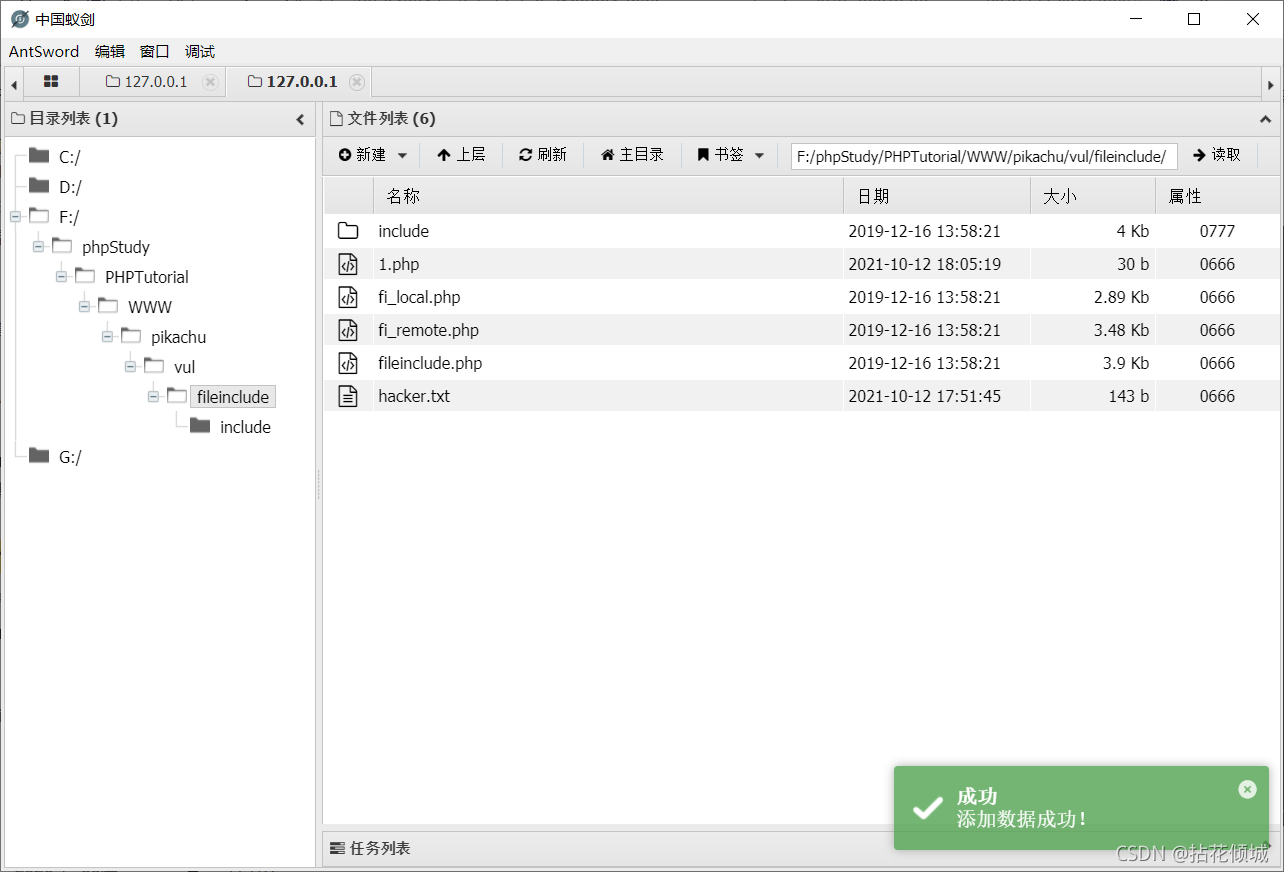Screen dimensions: 1284x872
Task: Dismiss the 成功 success notification
Action: tap(1247, 789)
